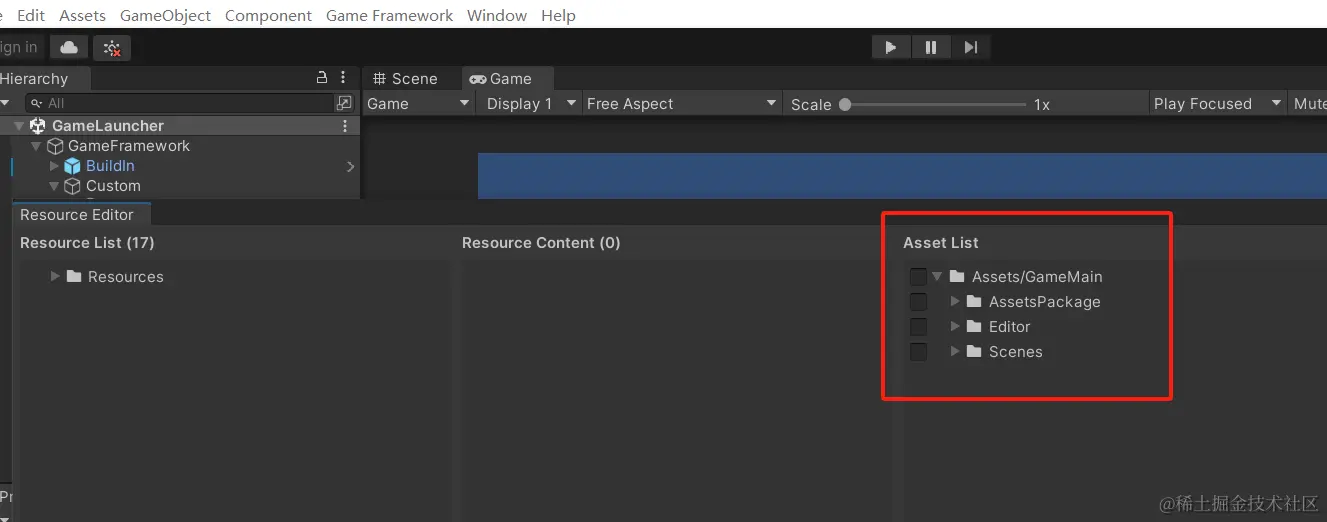This screenshot has height=522, width=1327.
Task: Select the AssetsPackage row label
Action: [x=1045, y=301]
